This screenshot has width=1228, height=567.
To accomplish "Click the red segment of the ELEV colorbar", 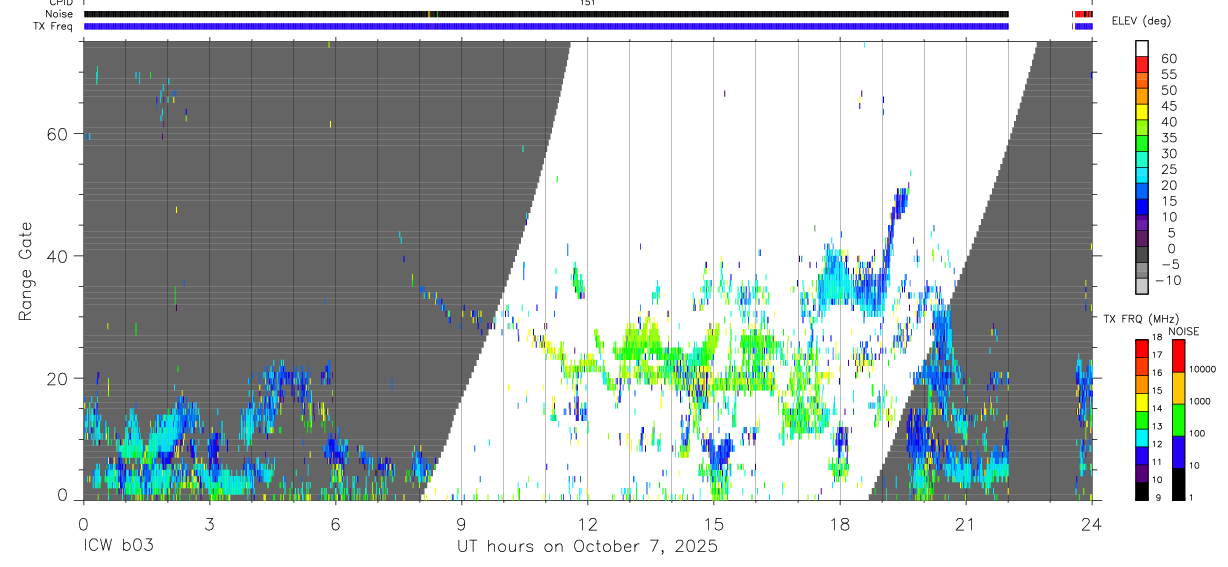I will tap(1142, 64).
